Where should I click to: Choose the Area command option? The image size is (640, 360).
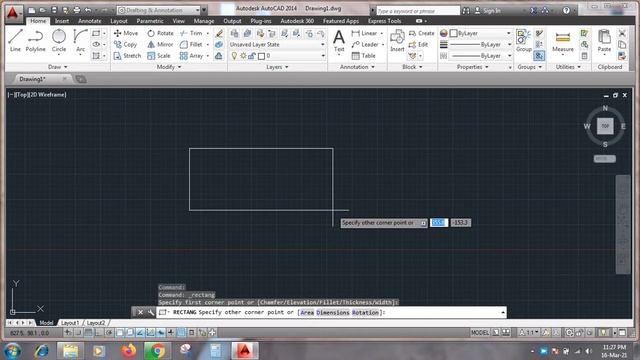point(307,312)
